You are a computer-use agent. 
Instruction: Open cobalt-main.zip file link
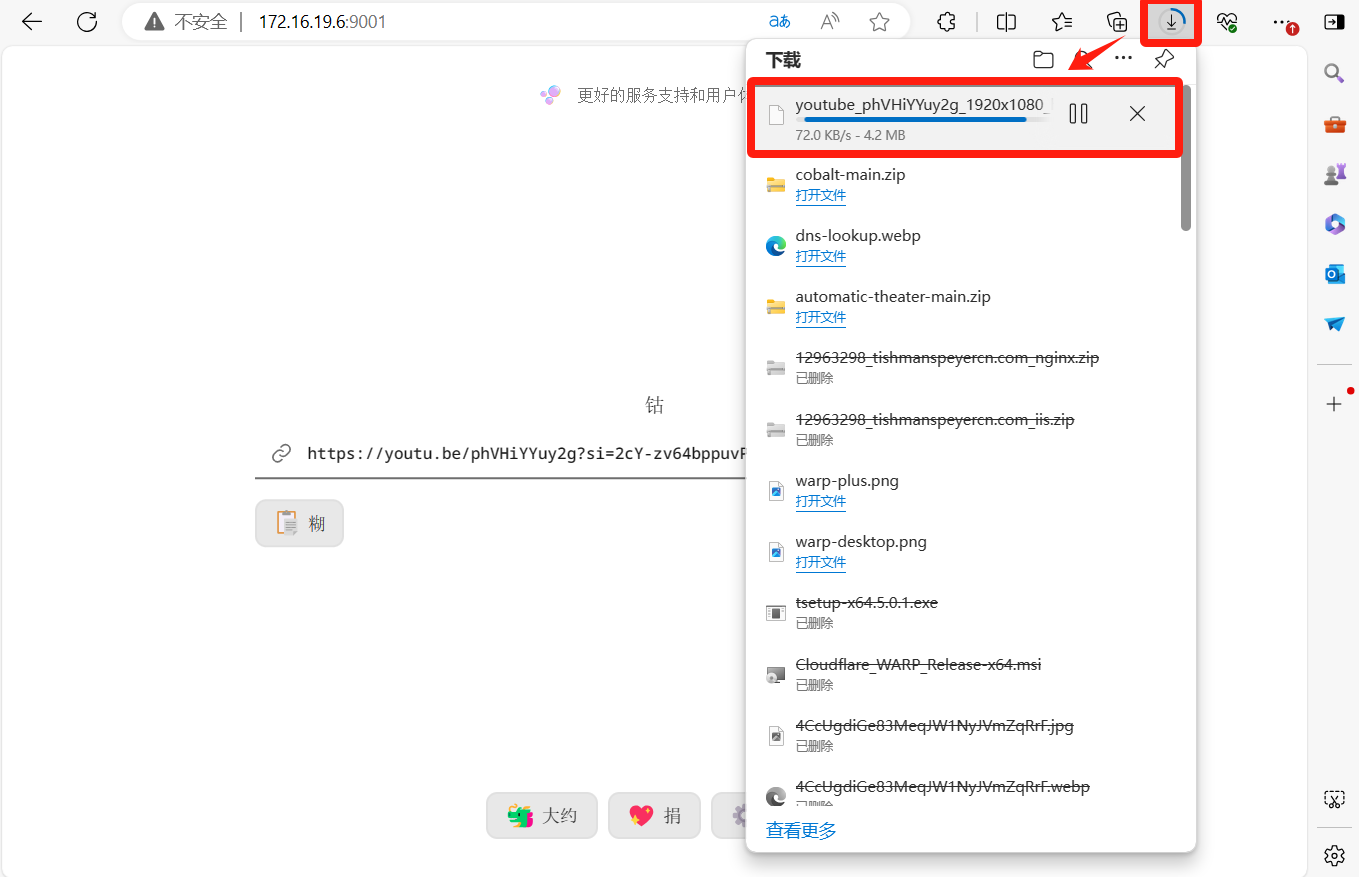[820, 196]
